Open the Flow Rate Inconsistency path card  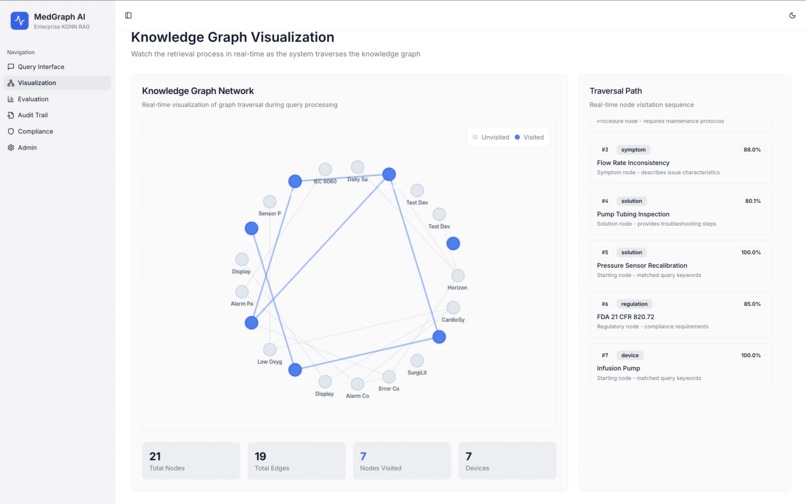click(681, 160)
